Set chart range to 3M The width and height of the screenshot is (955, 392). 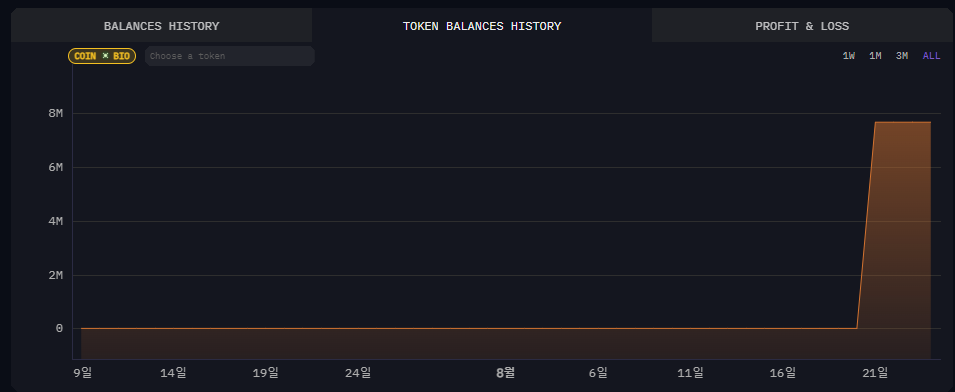901,56
